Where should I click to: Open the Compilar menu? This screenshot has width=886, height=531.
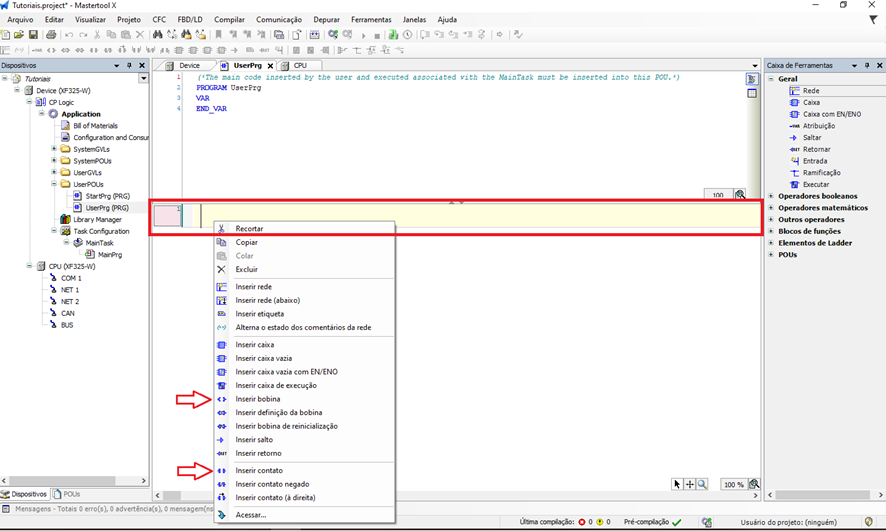[x=229, y=19]
